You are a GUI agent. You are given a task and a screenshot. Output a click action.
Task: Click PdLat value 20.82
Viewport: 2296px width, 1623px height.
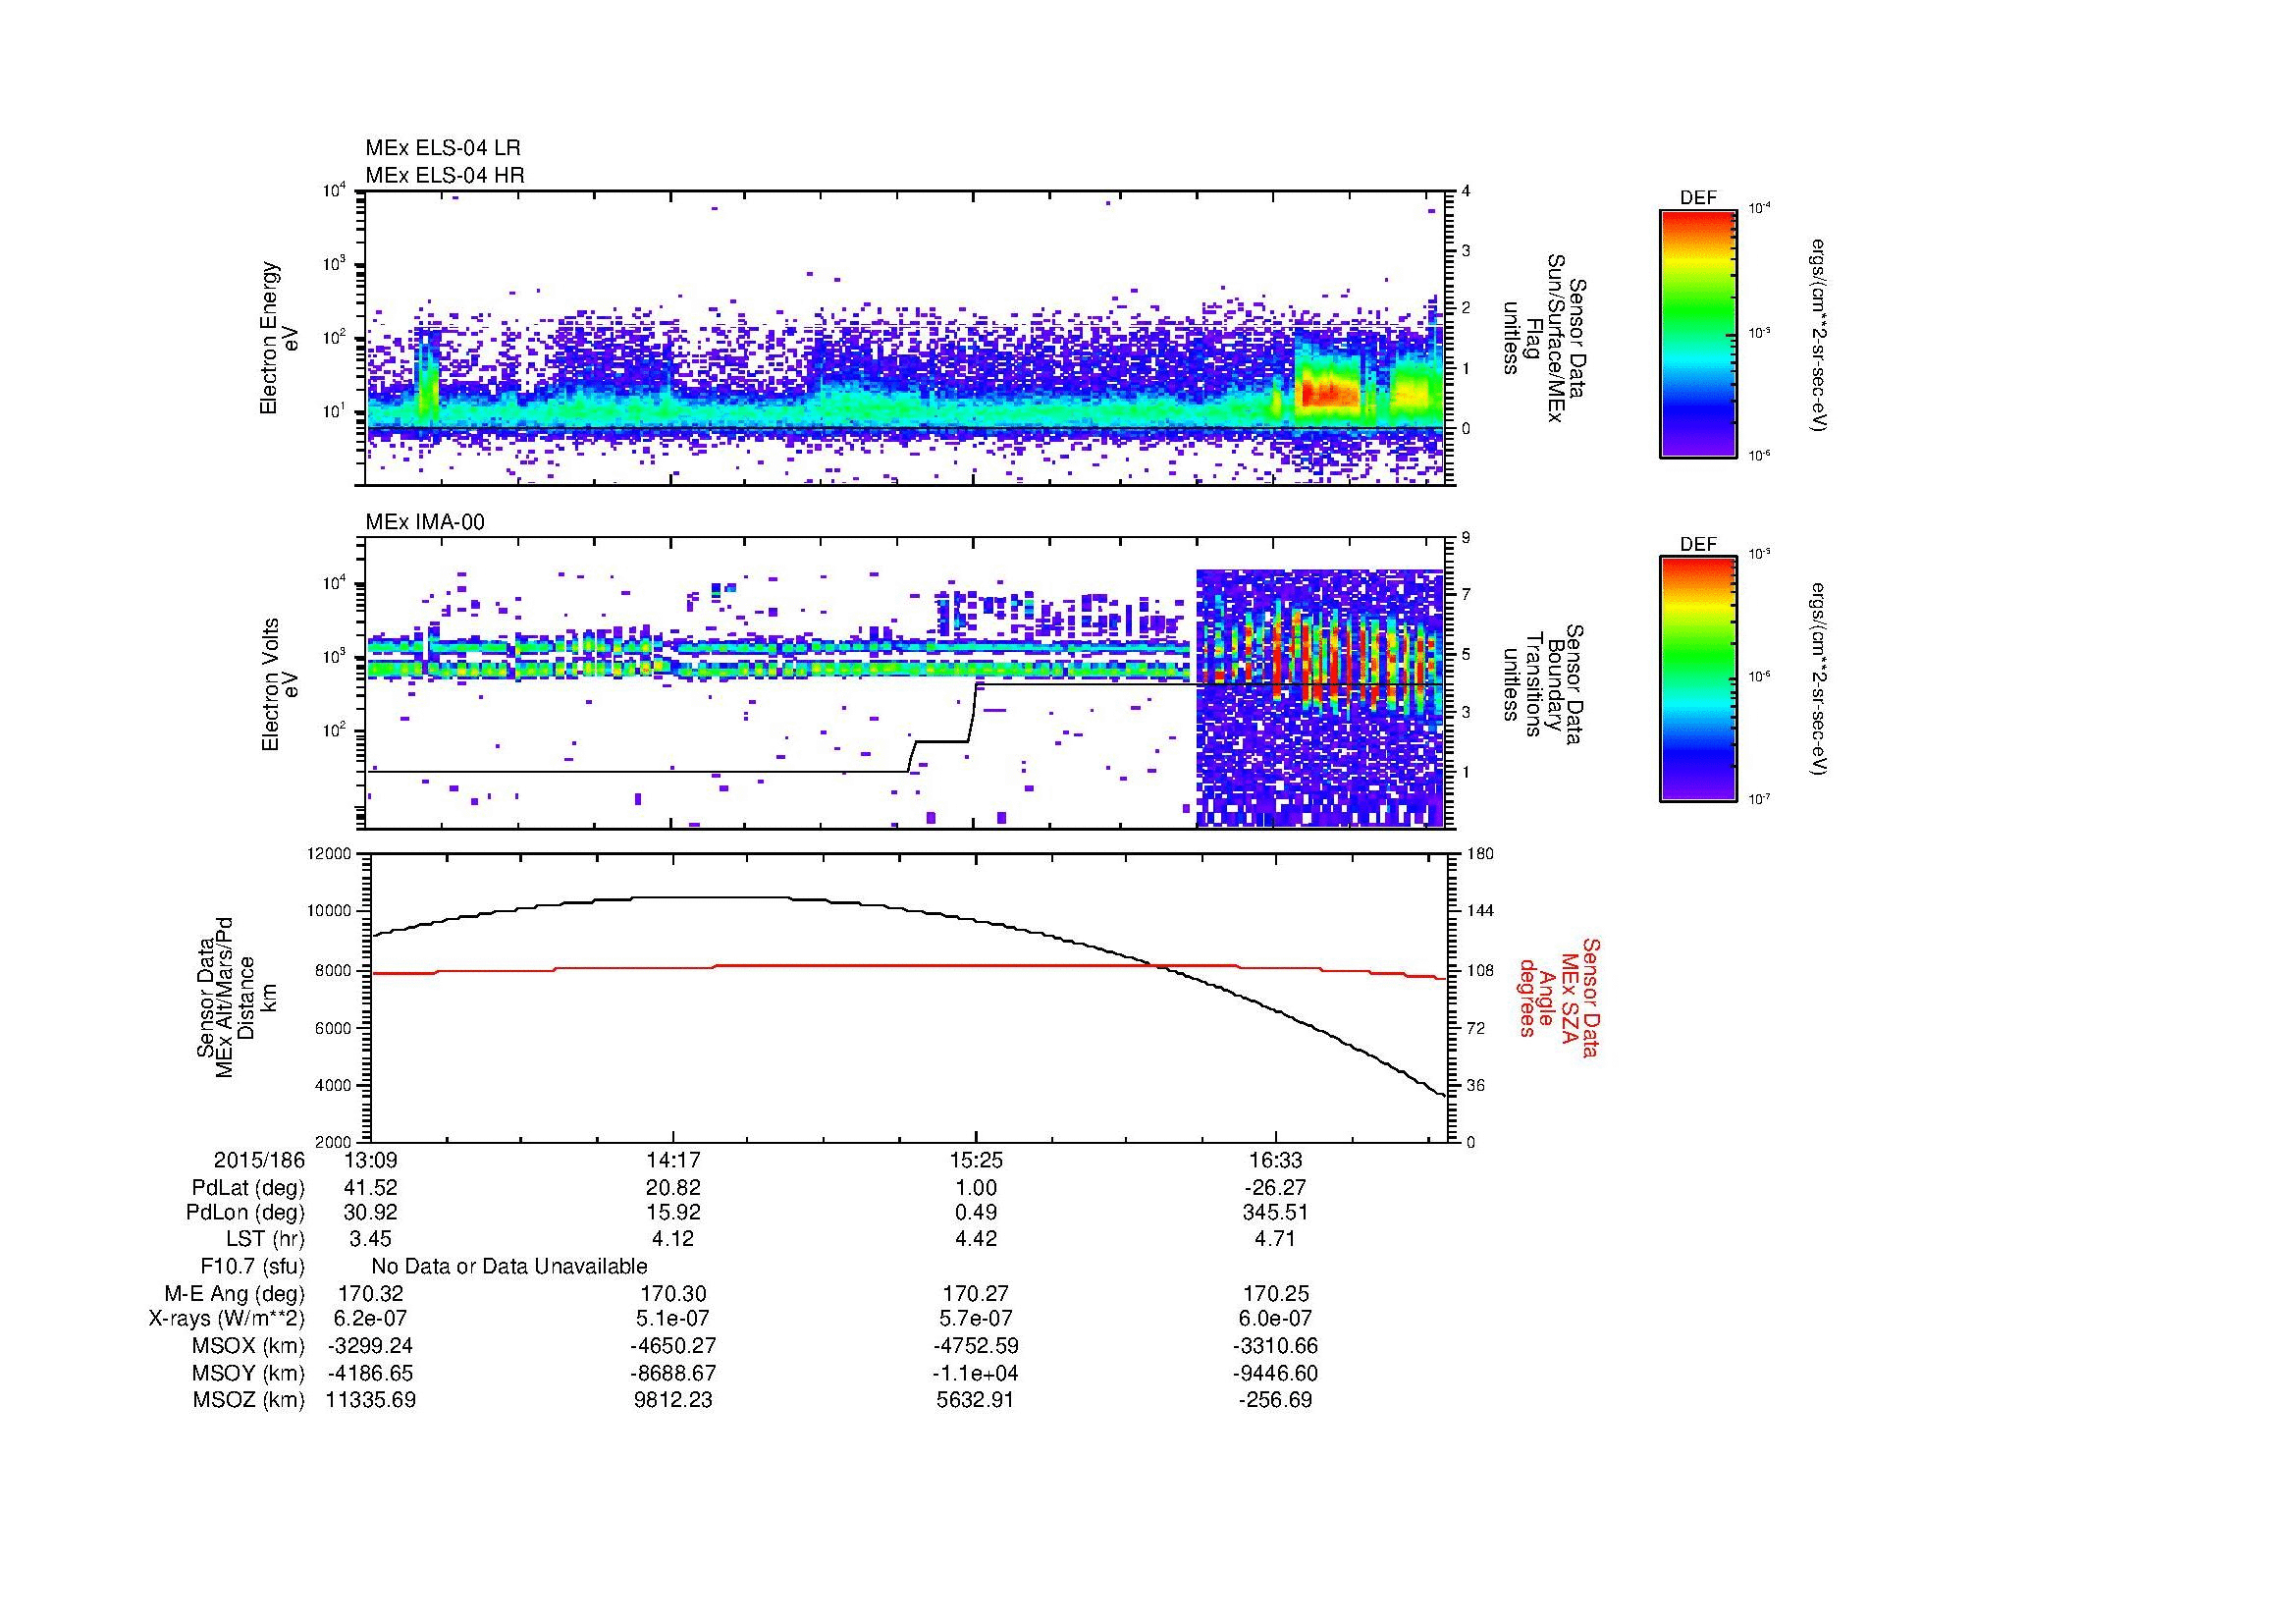674,1188
